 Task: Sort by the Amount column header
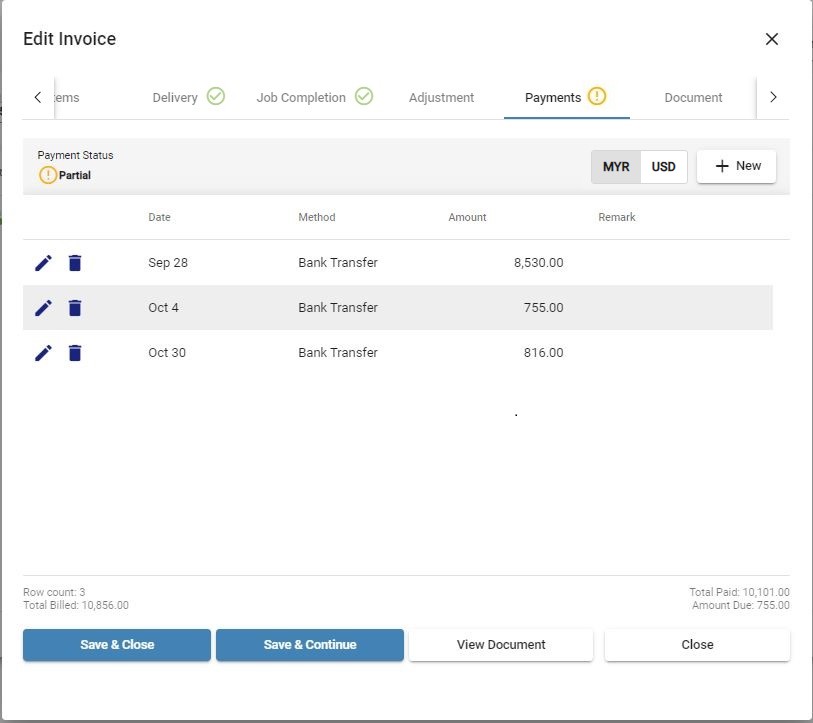point(467,217)
